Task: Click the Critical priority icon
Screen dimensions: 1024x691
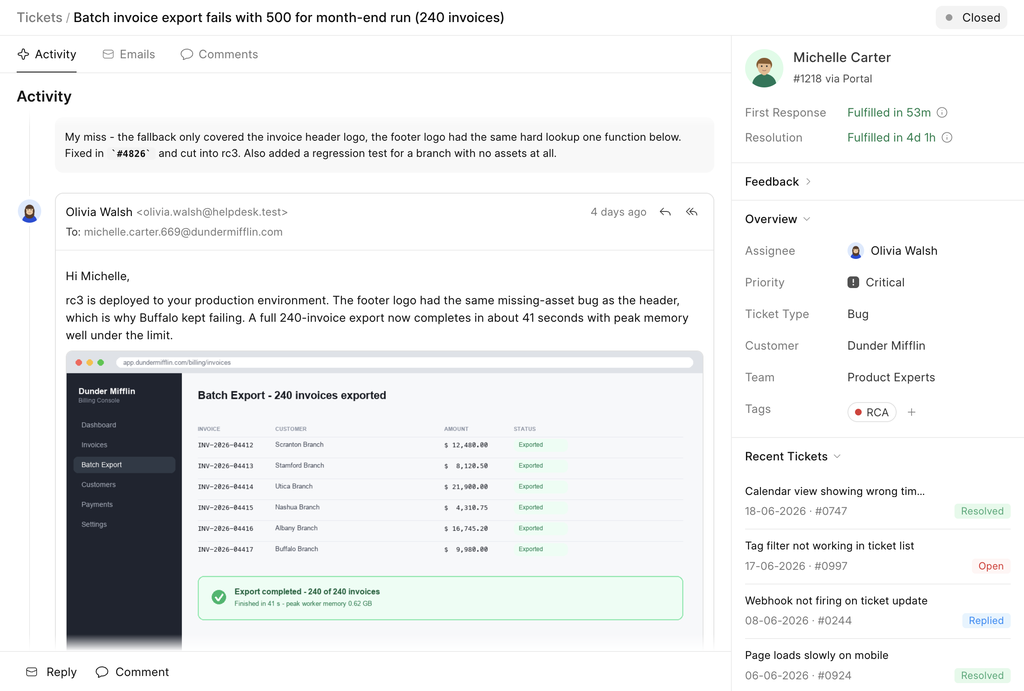Action: click(x=853, y=282)
